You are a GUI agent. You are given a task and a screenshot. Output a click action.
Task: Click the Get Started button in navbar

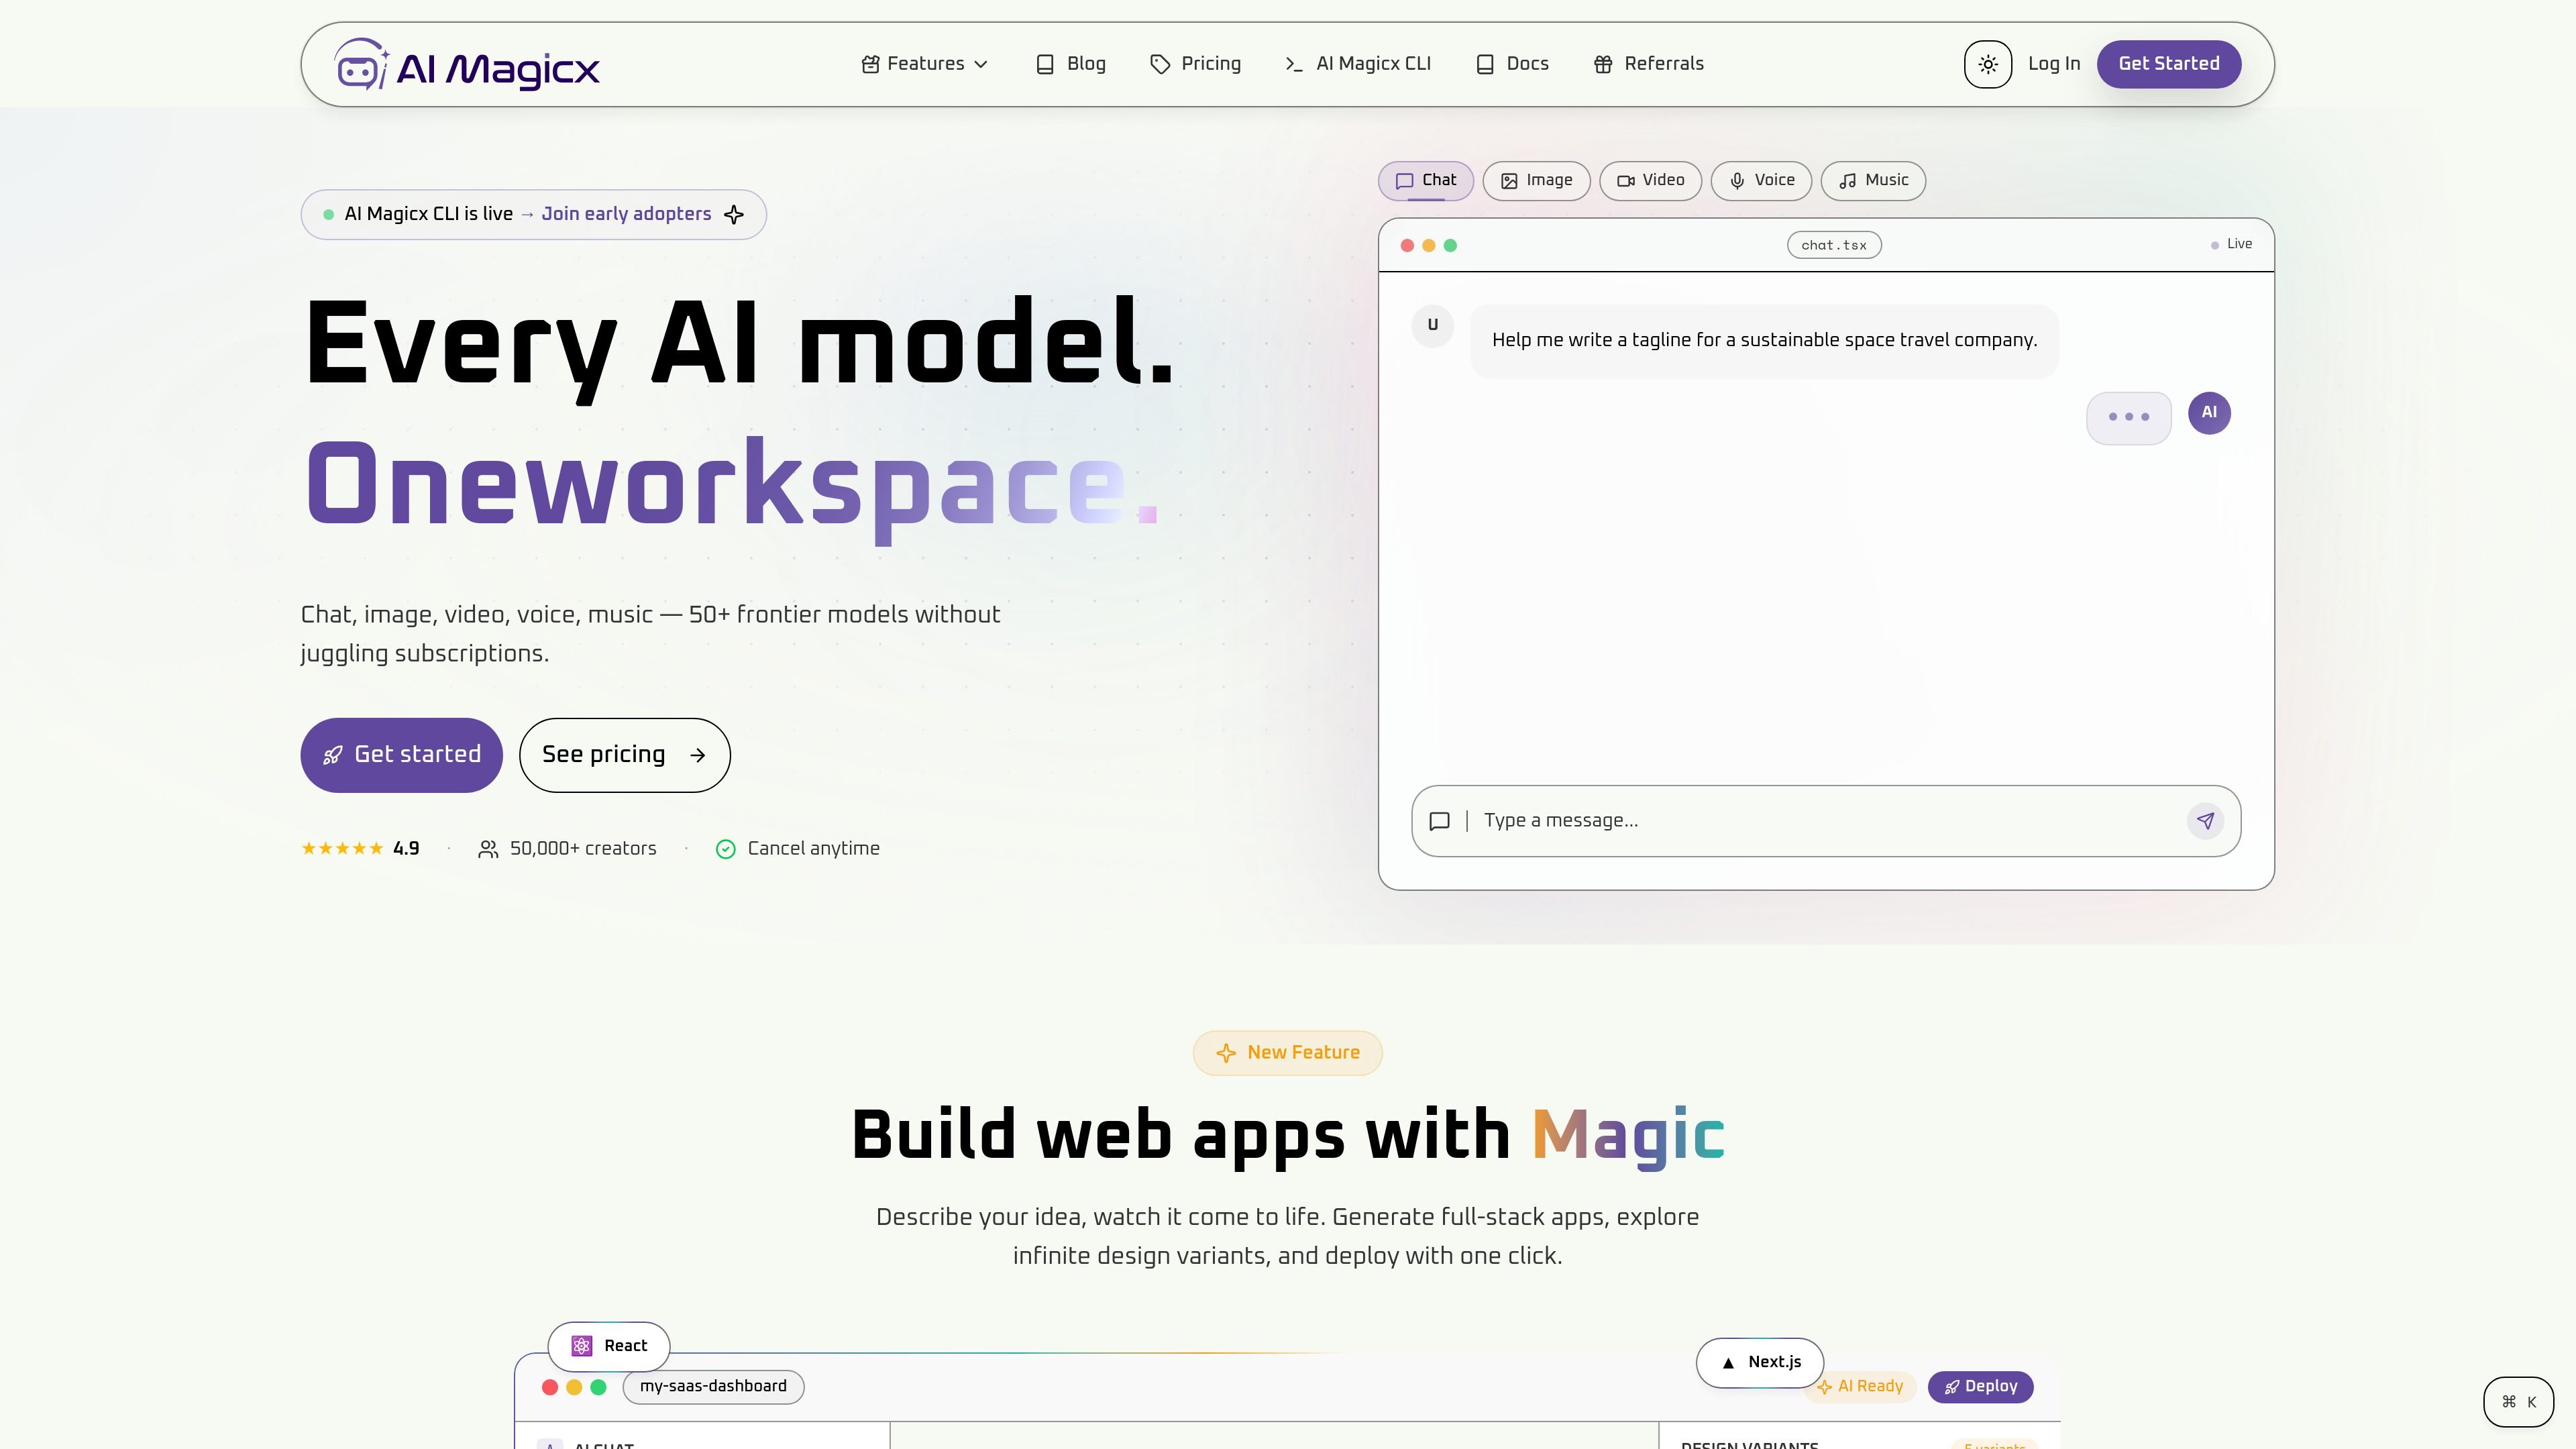(2168, 64)
